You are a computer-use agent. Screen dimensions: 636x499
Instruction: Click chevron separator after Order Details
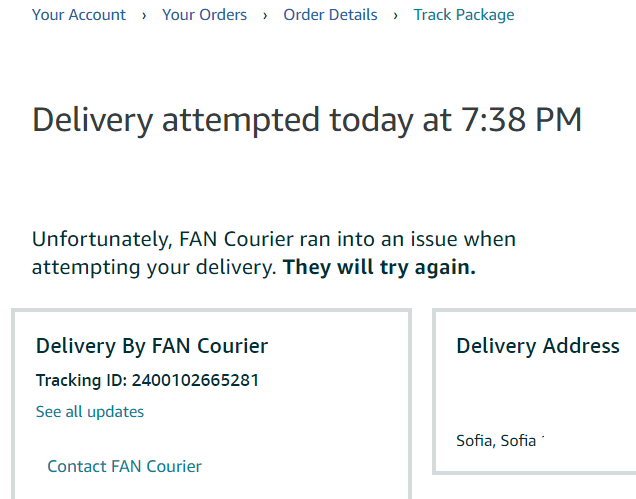[396, 15]
